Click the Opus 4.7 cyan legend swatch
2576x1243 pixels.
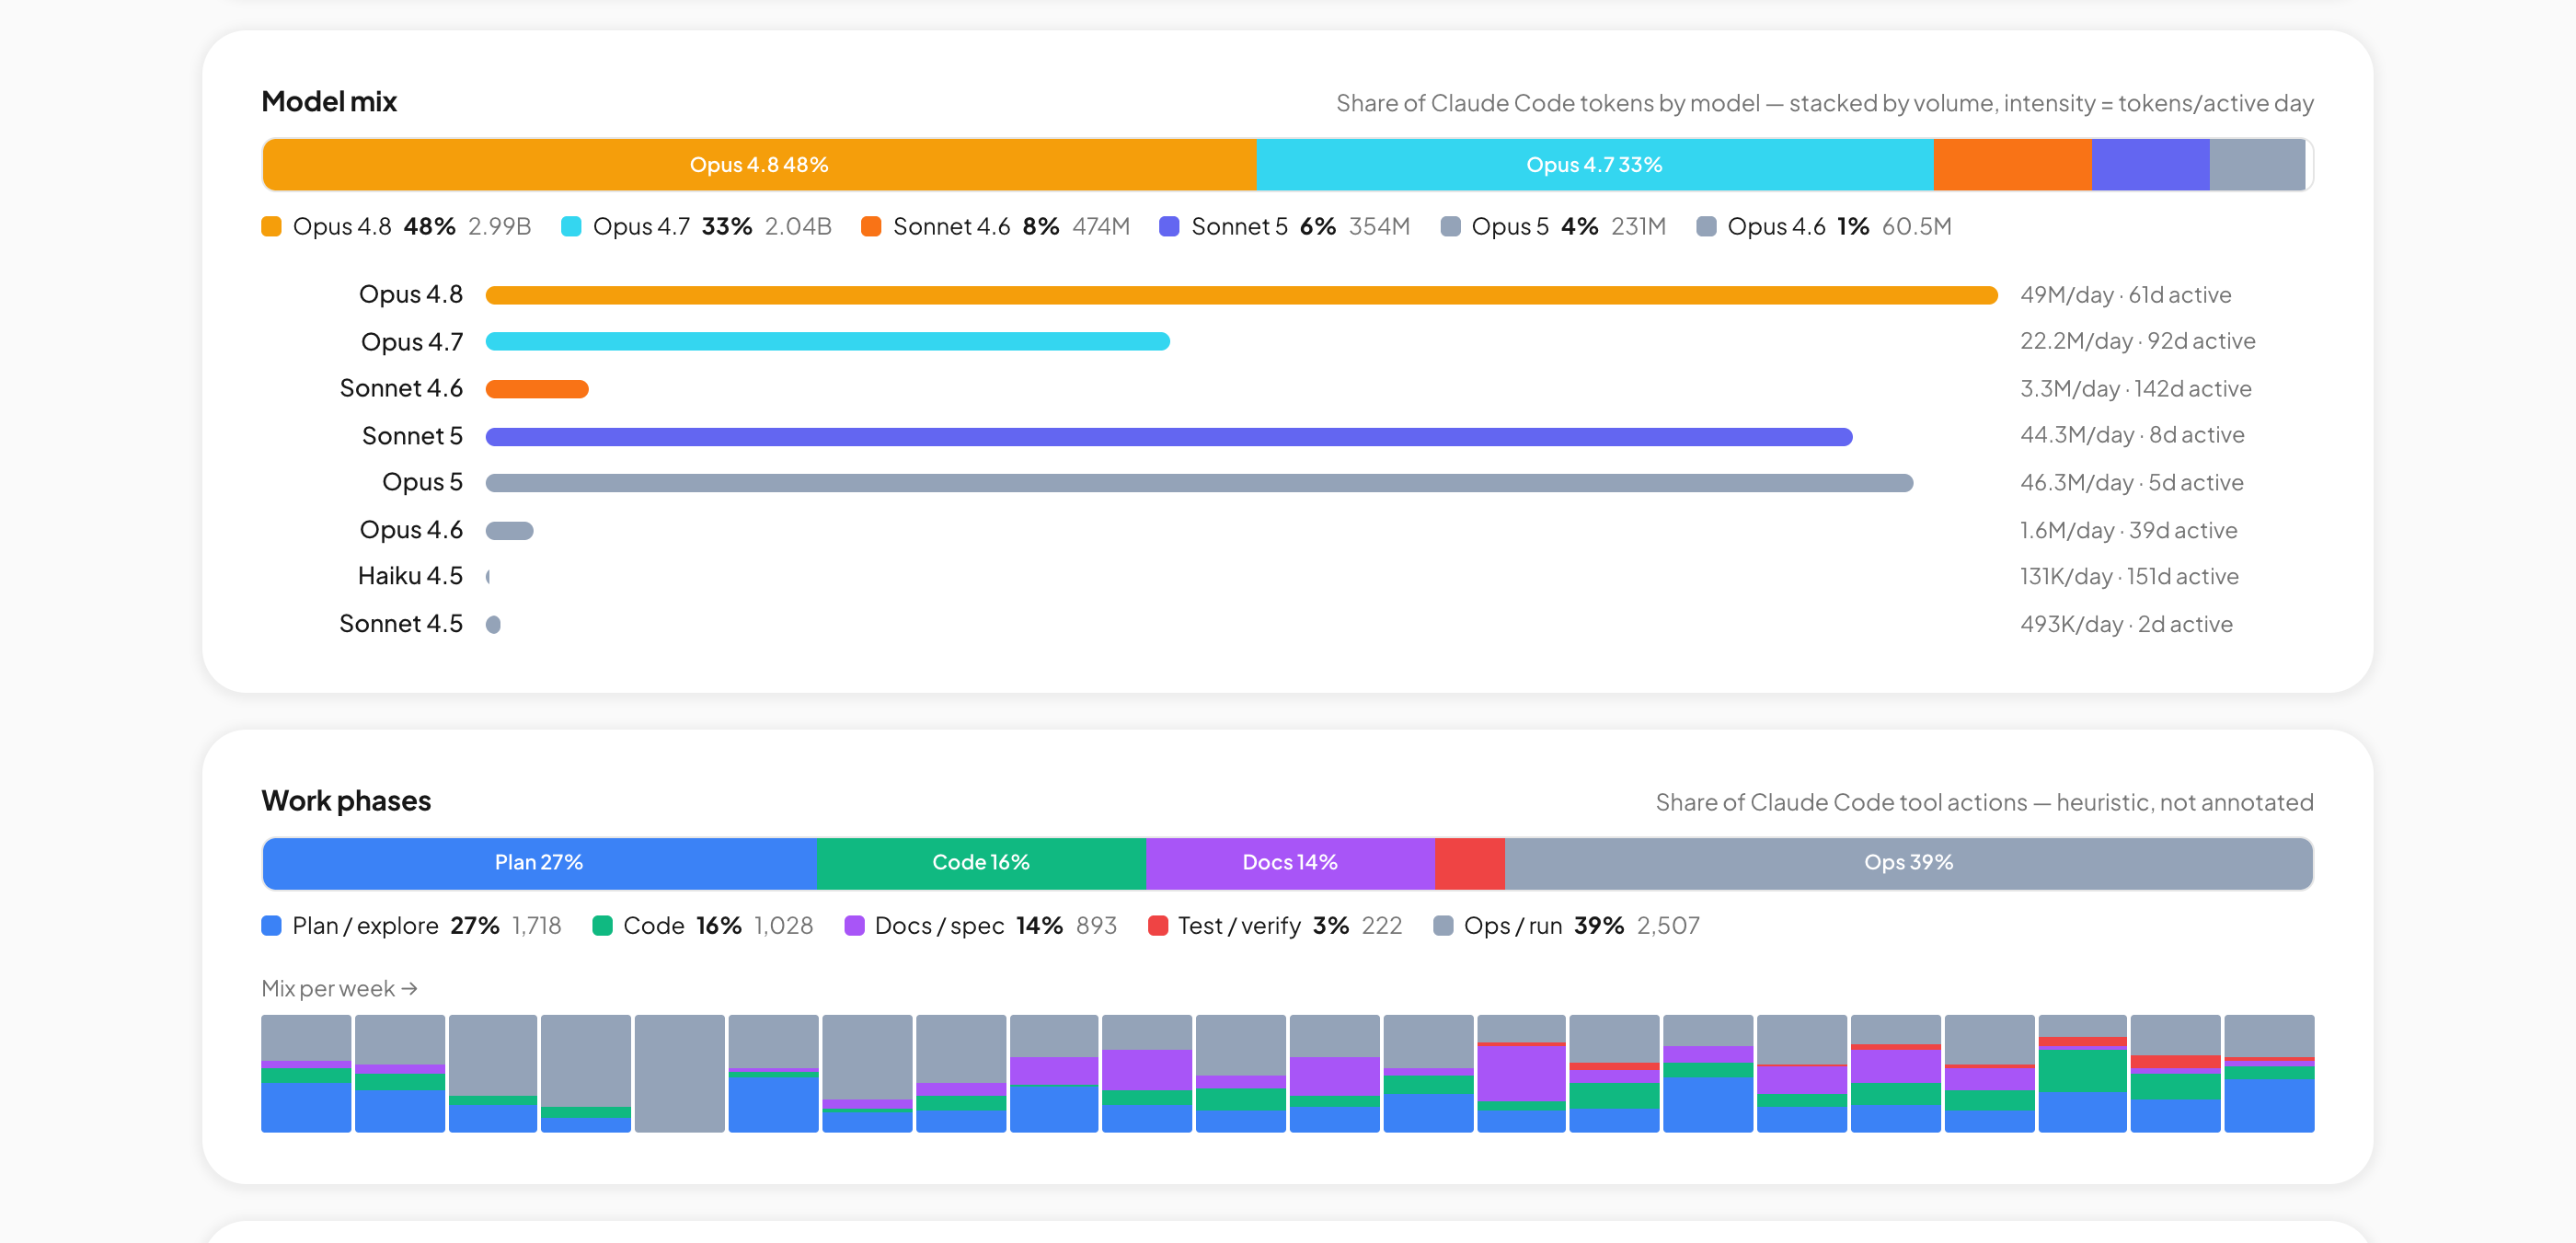(571, 227)
